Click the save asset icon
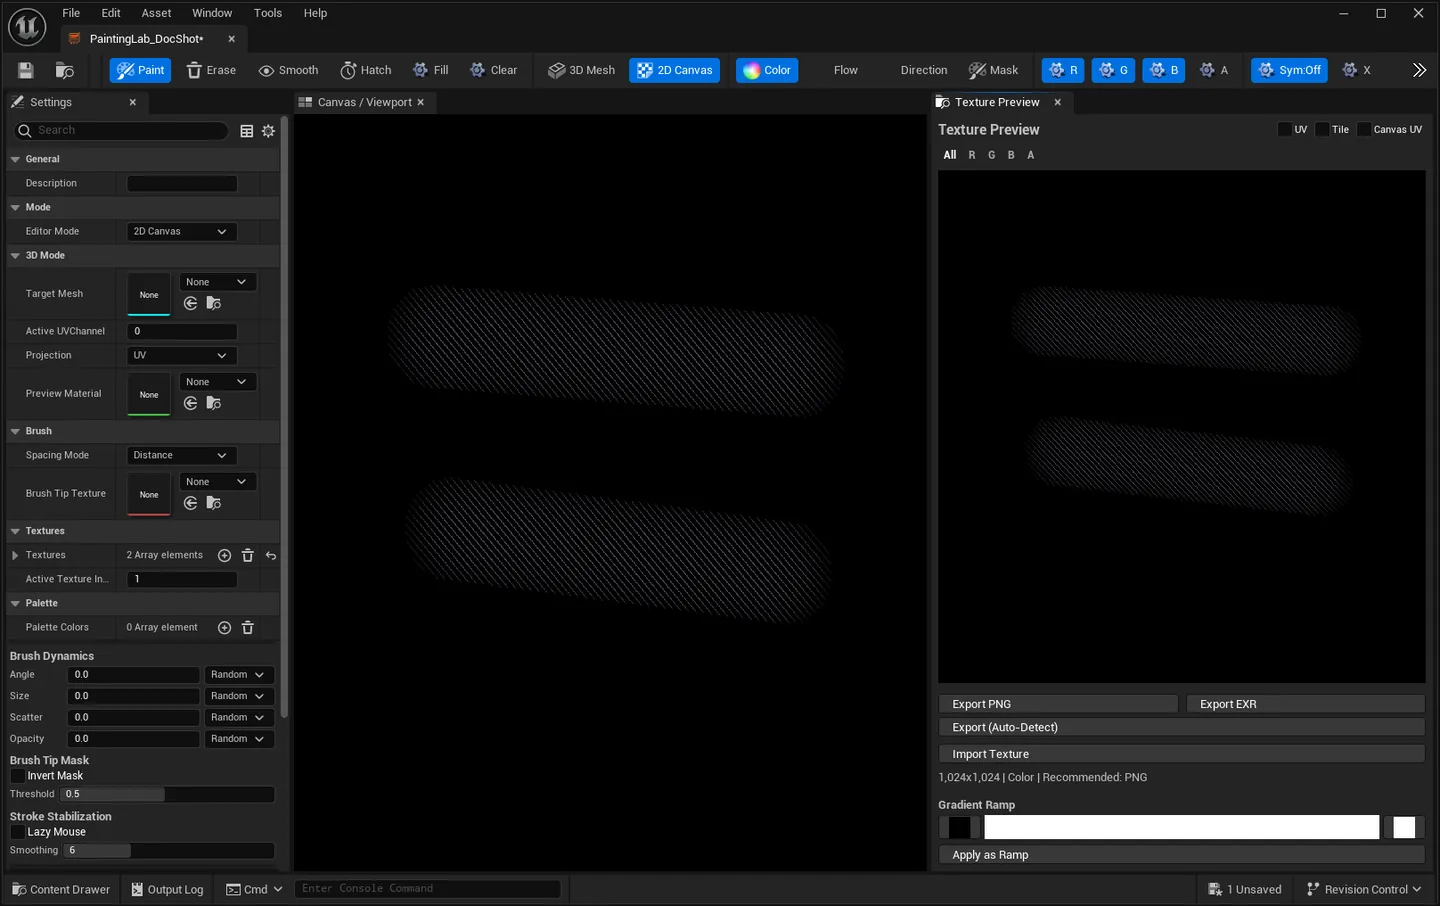1440x906 pixels. click(26, 70)
